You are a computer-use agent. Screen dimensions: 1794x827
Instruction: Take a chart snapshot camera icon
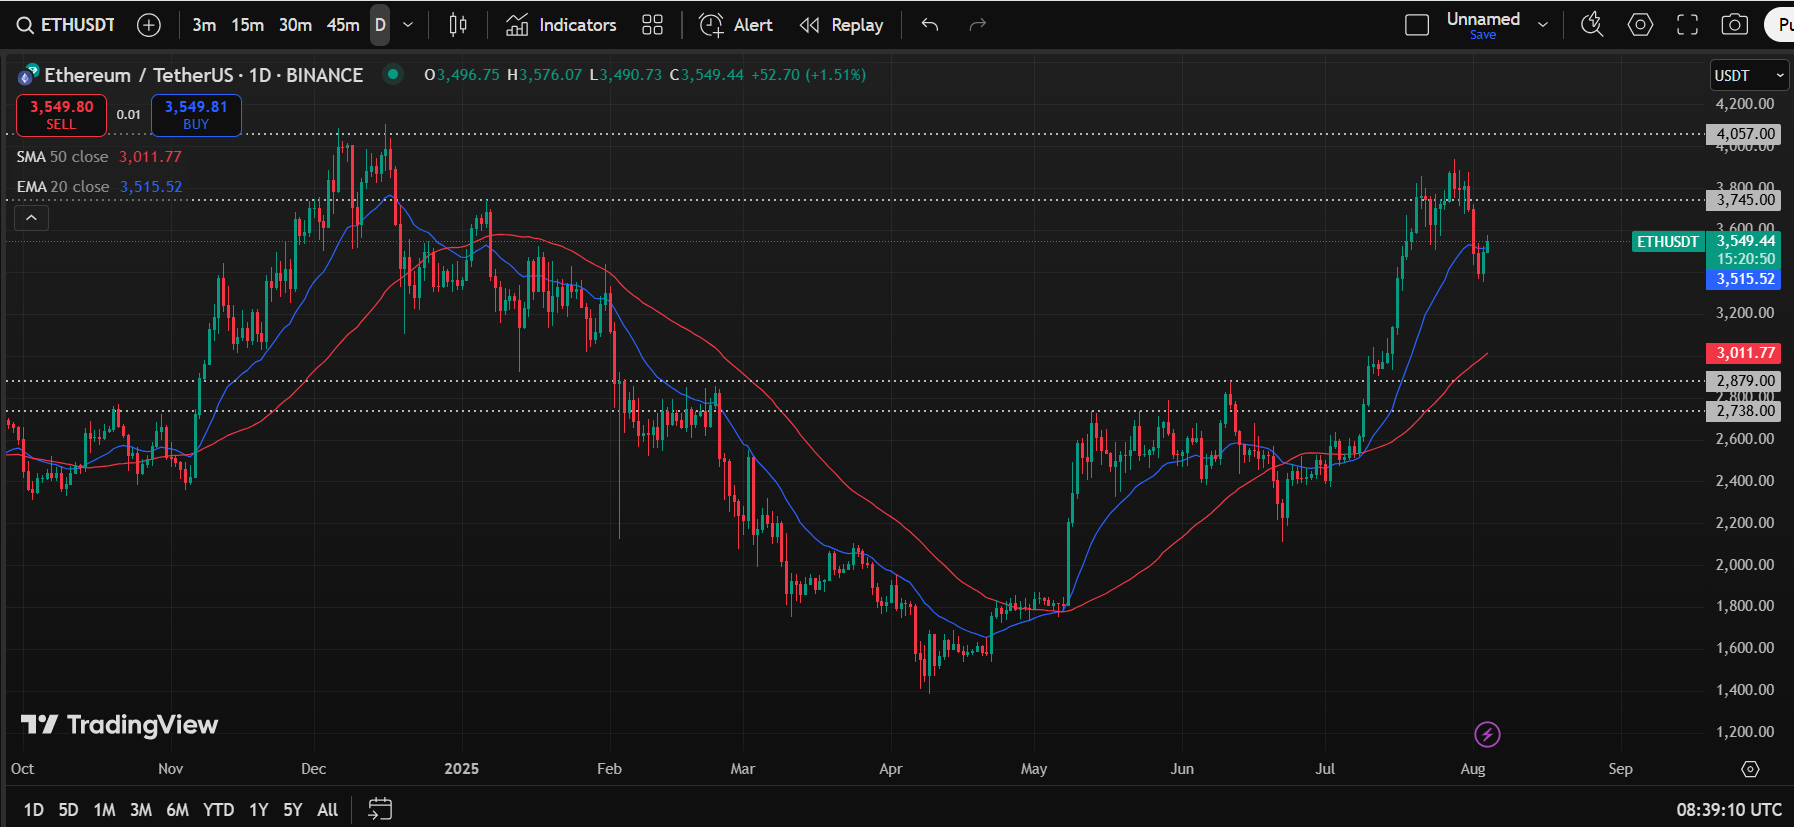click(x=1734, y=25)
